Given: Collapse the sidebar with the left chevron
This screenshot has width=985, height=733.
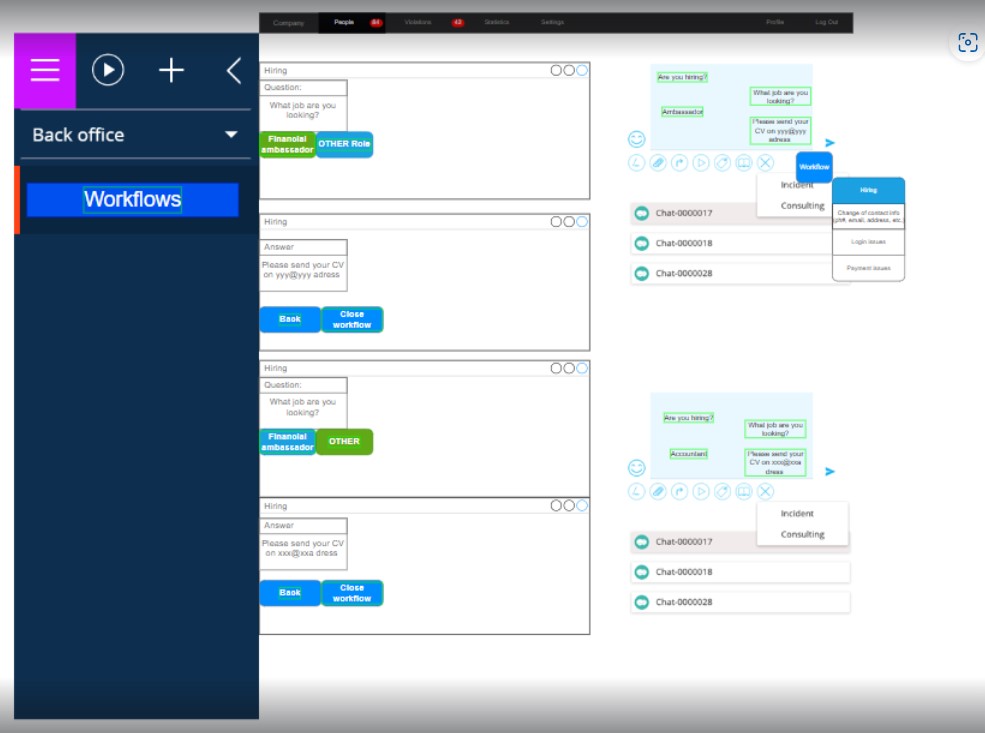Looking at the screenshot, I should tap(234, 70).
